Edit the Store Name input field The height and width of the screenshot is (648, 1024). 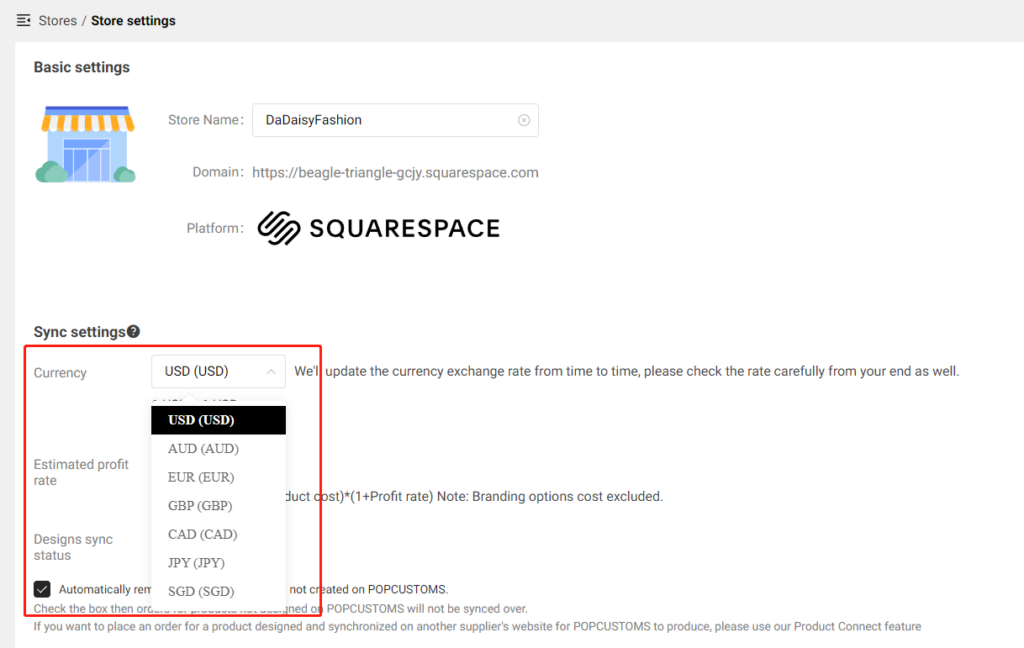pos(395,120)
